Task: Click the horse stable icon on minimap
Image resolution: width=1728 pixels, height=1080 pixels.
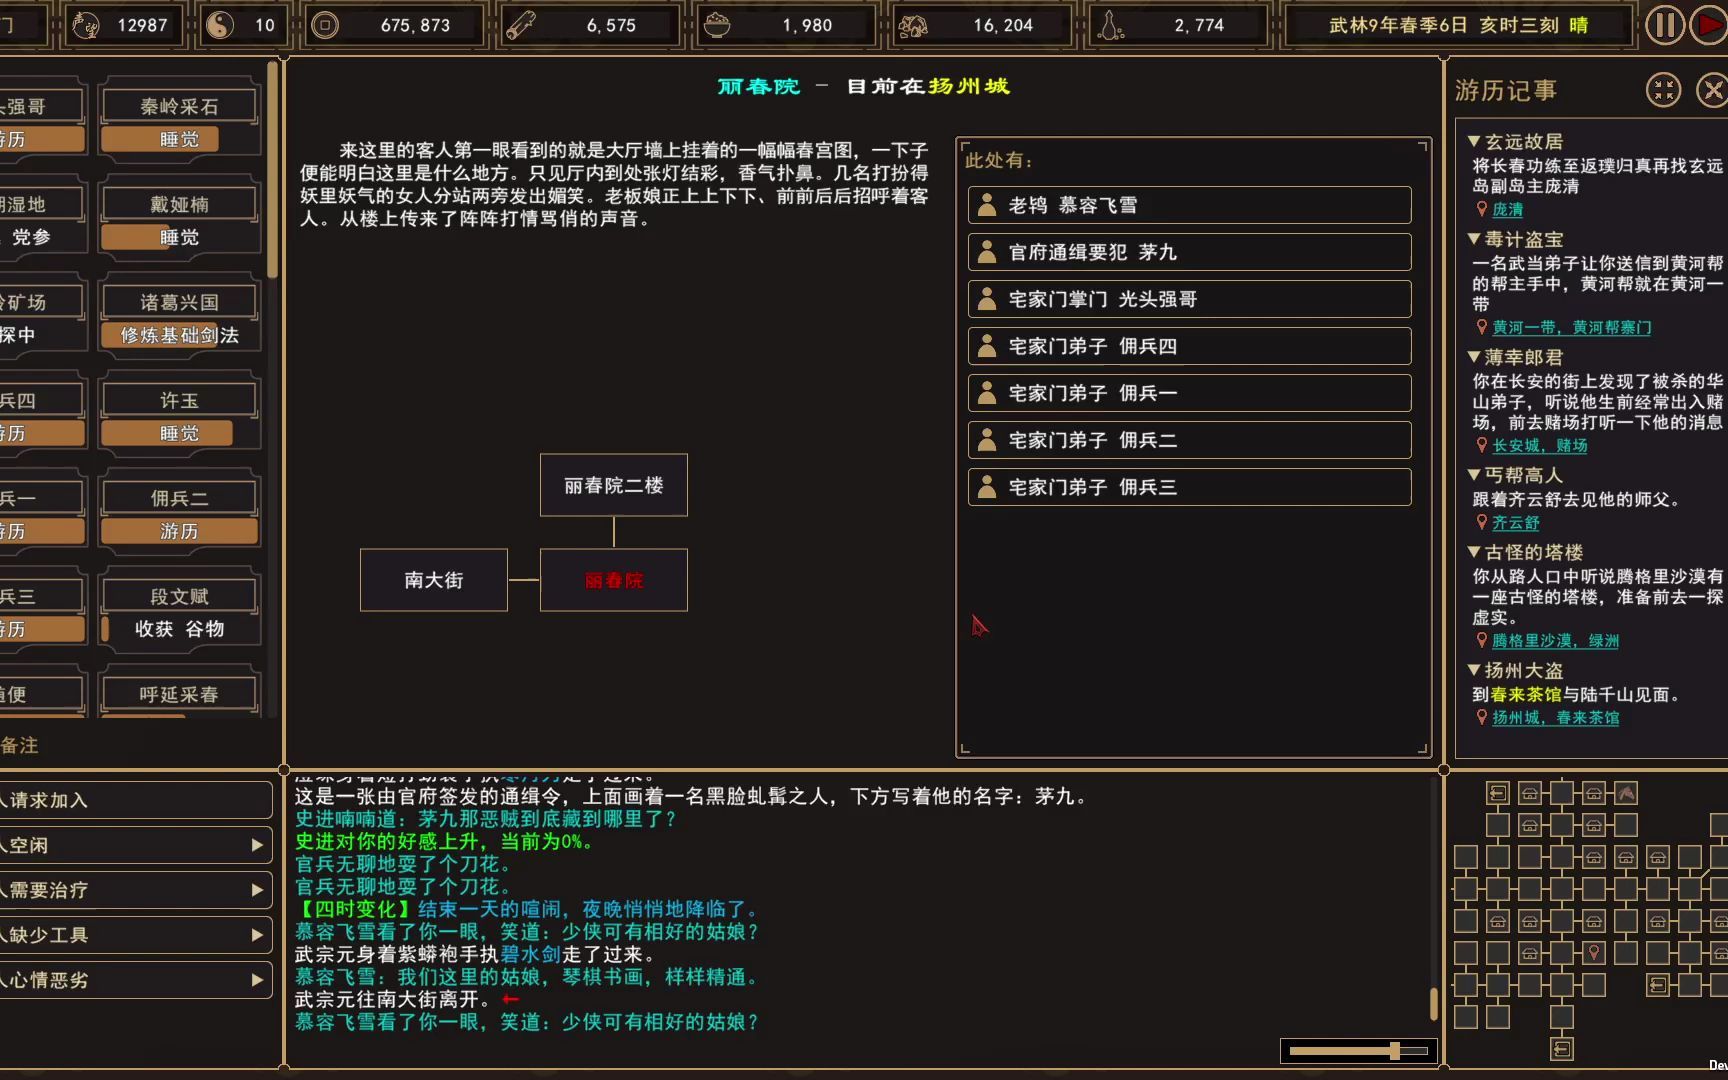Action: click(x=1626, y=793)
